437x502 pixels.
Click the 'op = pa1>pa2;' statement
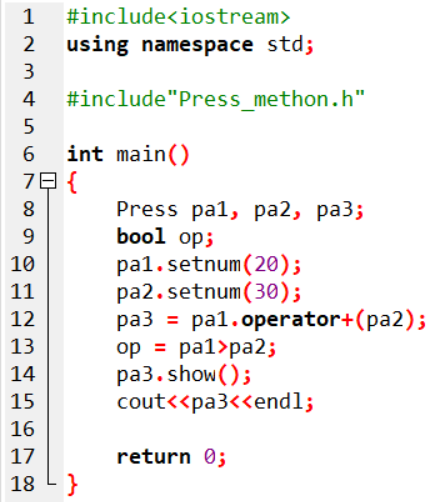(196, 347)
